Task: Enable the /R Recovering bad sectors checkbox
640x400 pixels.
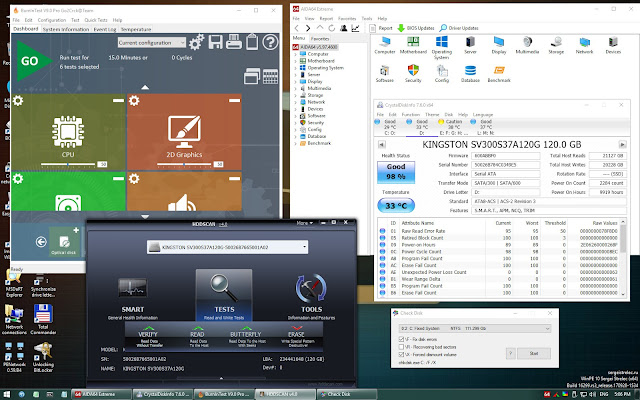Action: pyautogui.click(x=401, y=347)
